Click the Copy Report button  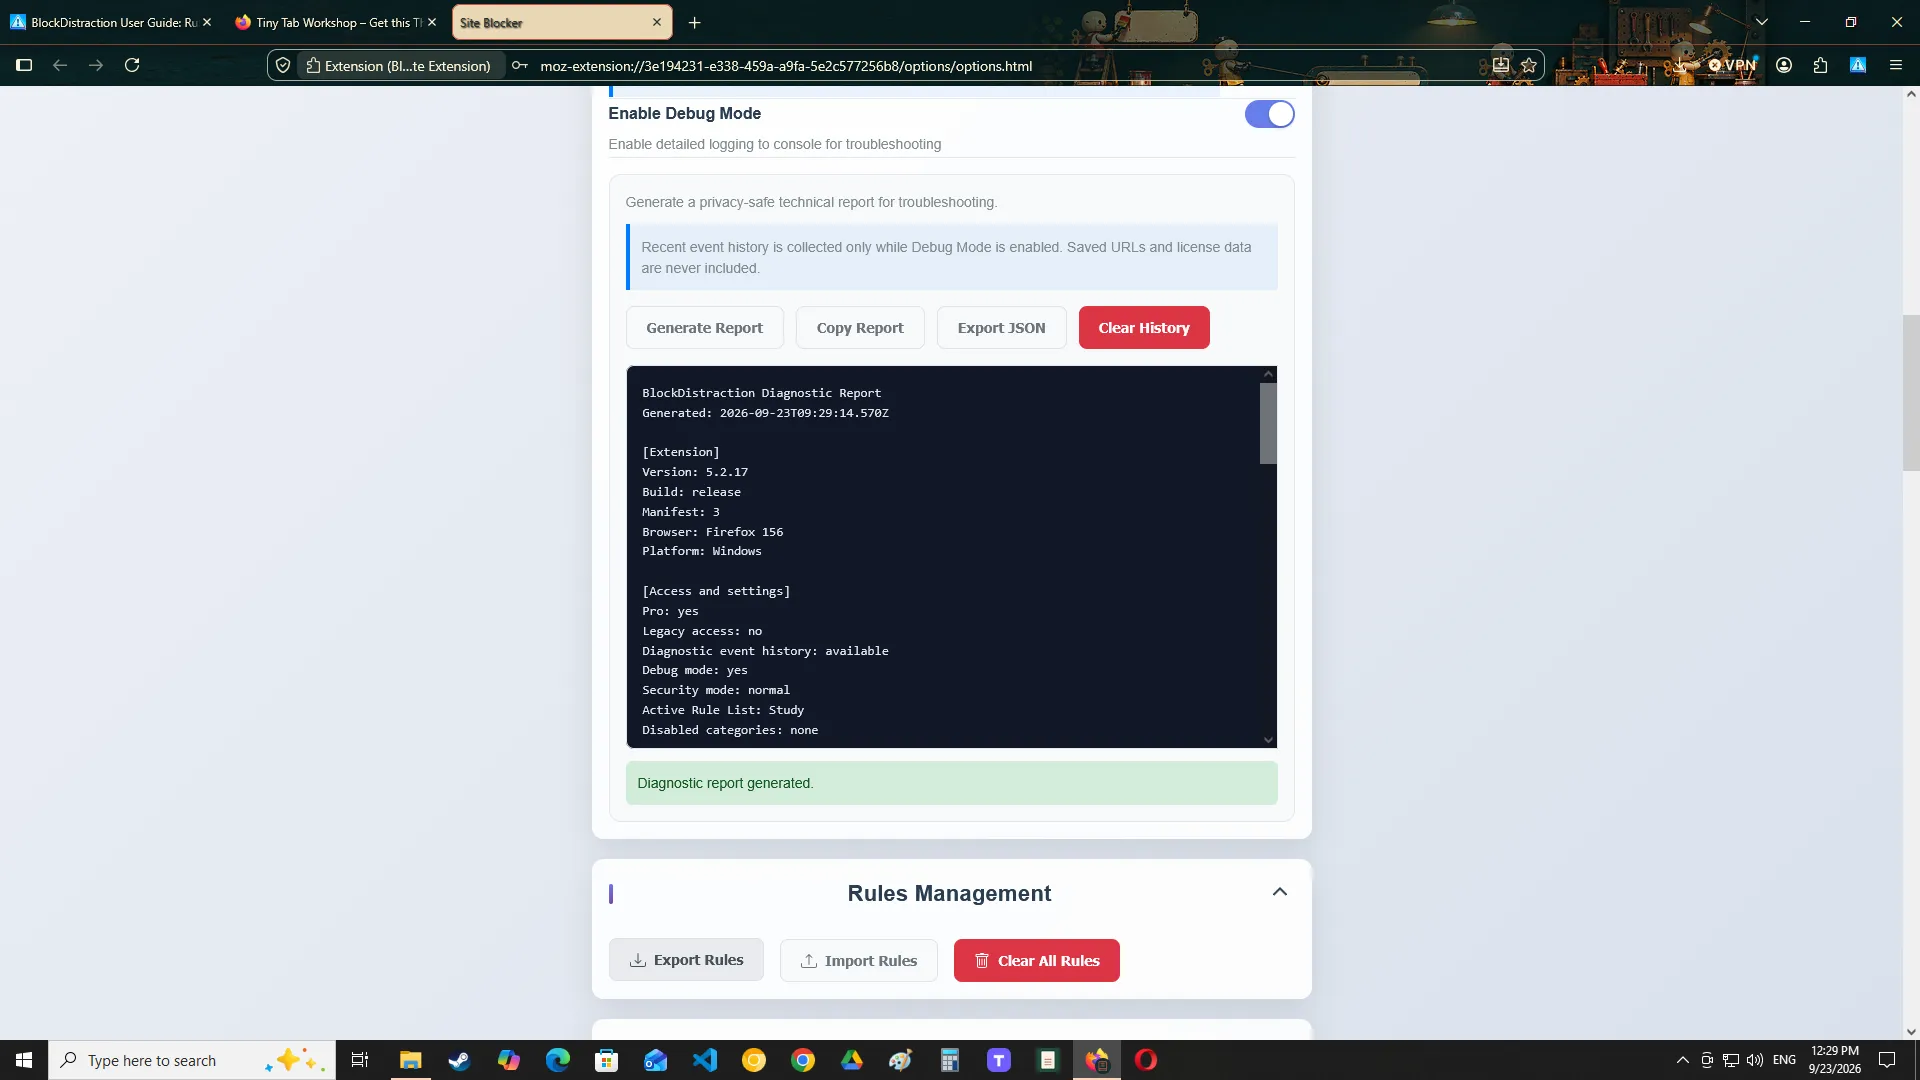(860, 328)
